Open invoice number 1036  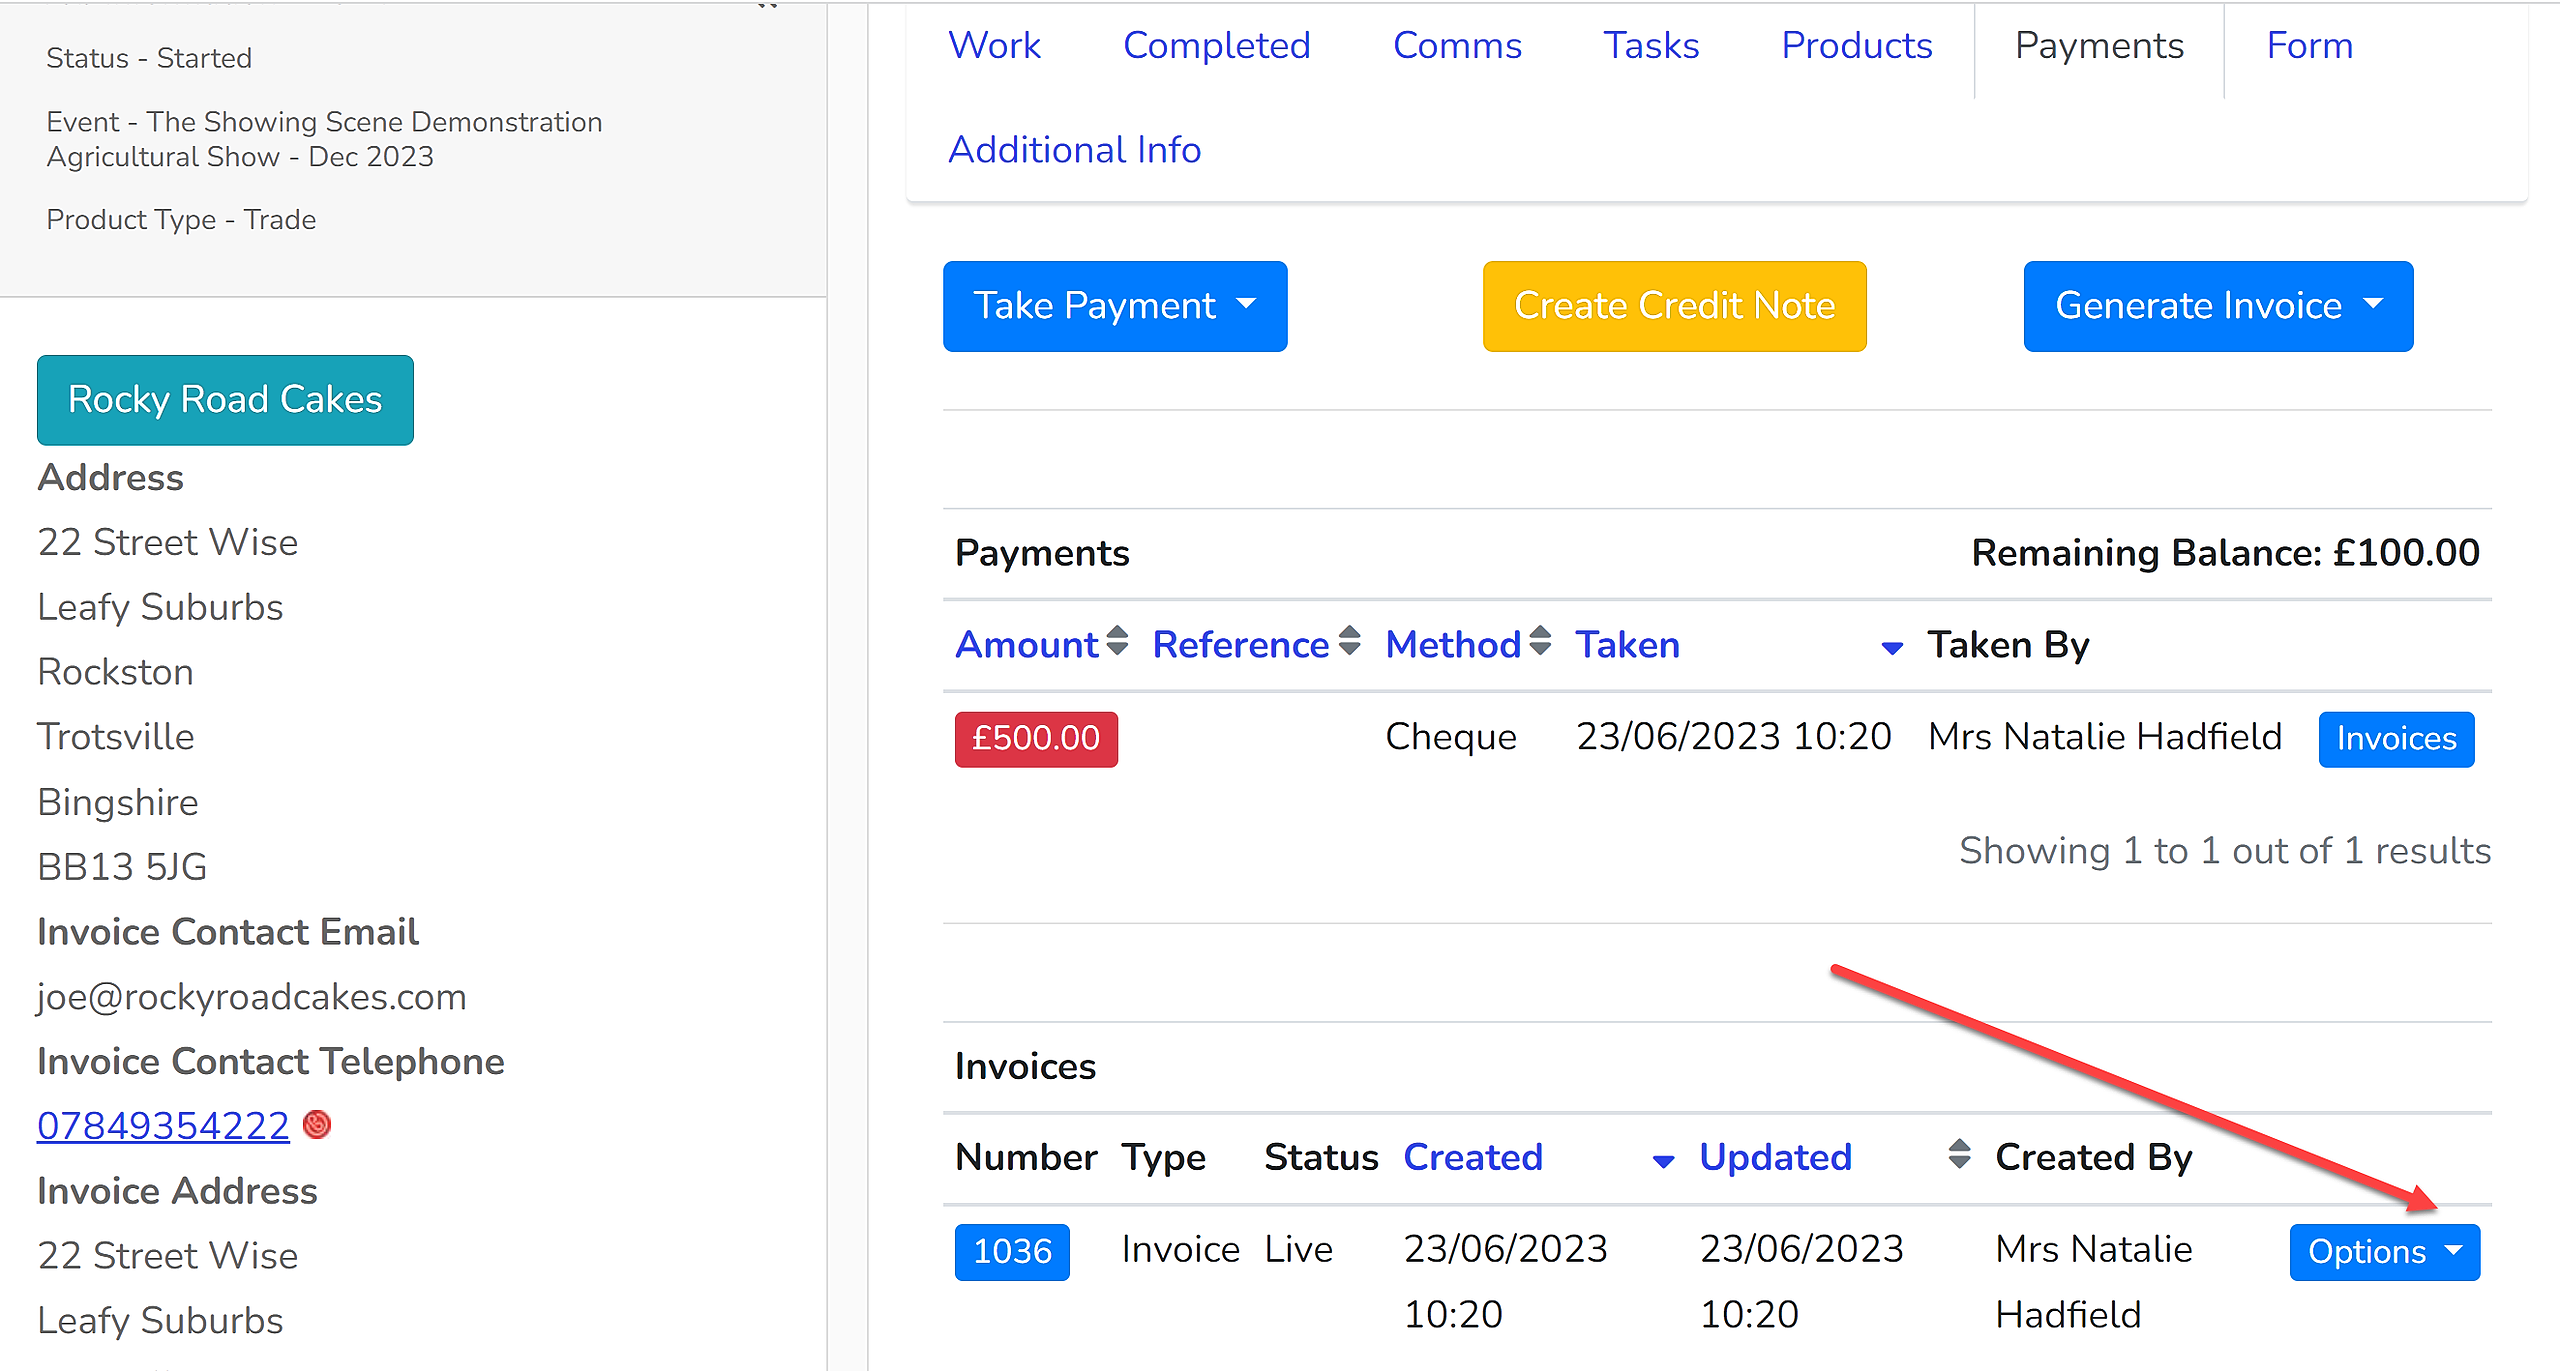coord(1012,1252)
